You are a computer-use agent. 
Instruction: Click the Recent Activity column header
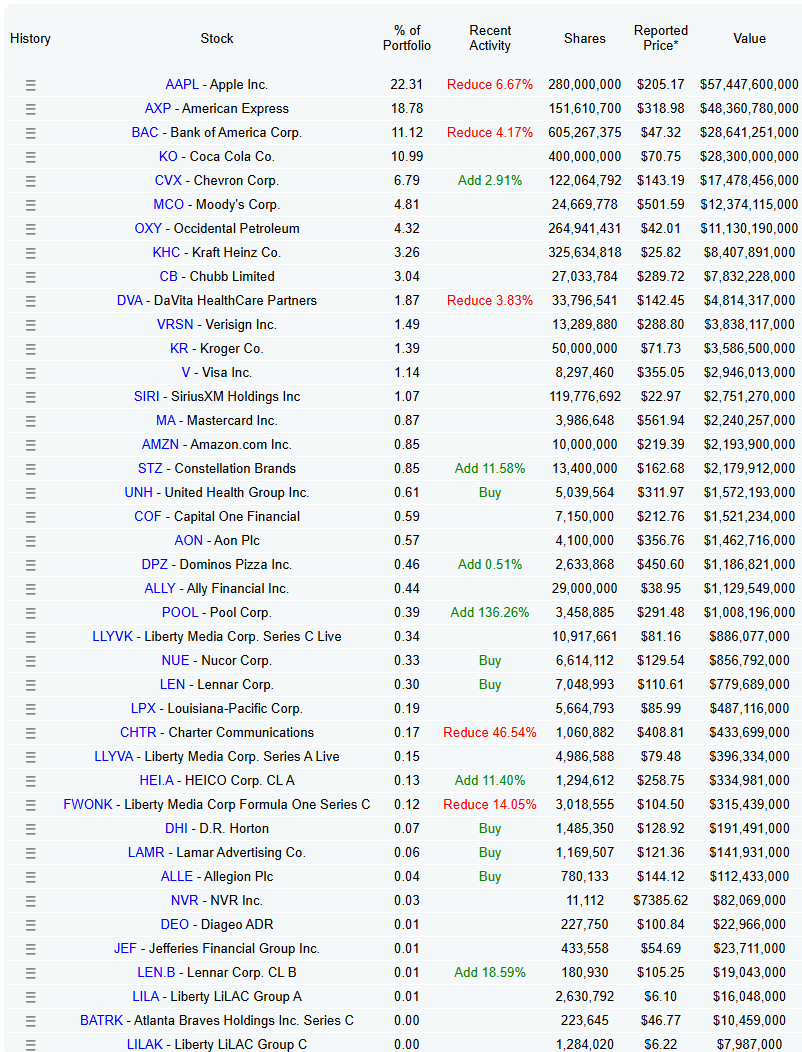(x=490, y=38)
